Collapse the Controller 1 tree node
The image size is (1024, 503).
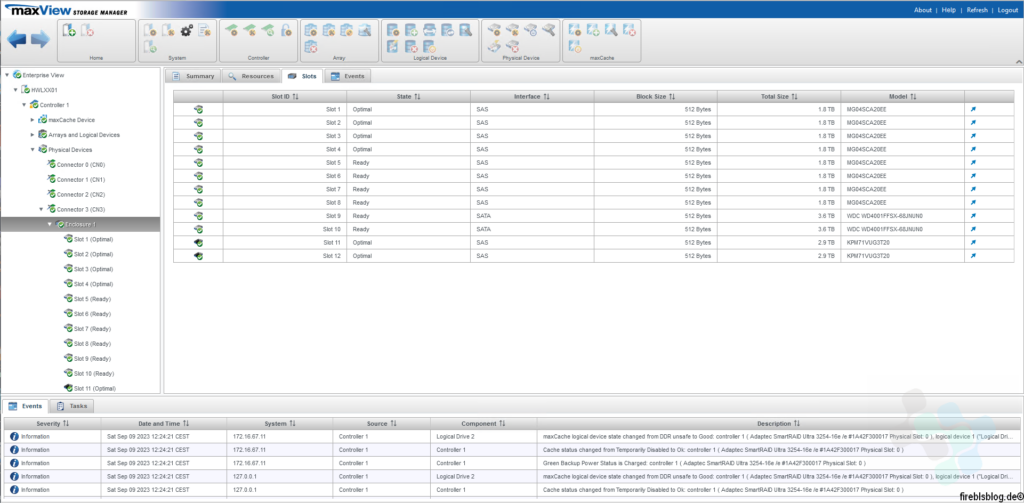24,105
